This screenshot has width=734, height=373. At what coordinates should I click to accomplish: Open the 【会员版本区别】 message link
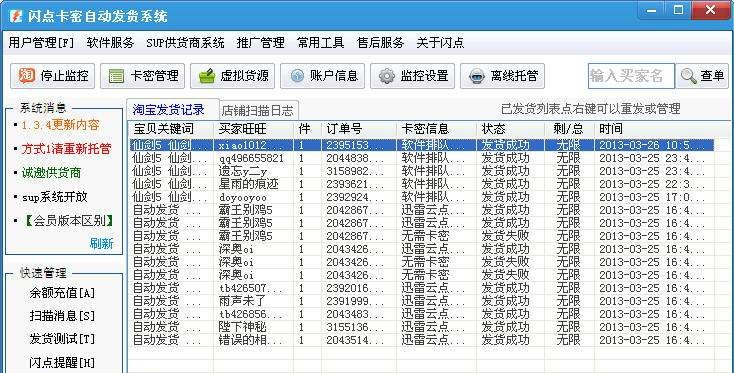pyautogui.click(x=67, y=220)
